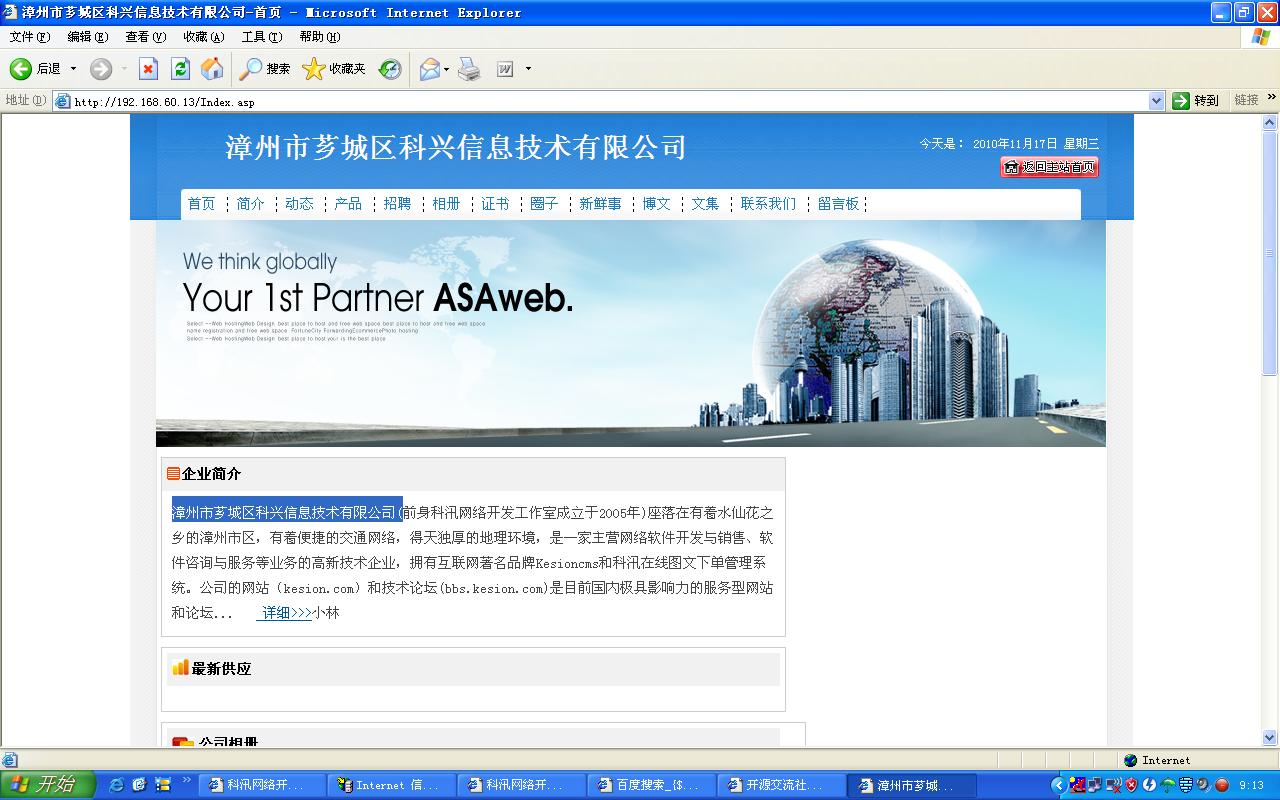
Task: Click the vertical scrollbar up arrow
Action: [x=1270, y=122]
